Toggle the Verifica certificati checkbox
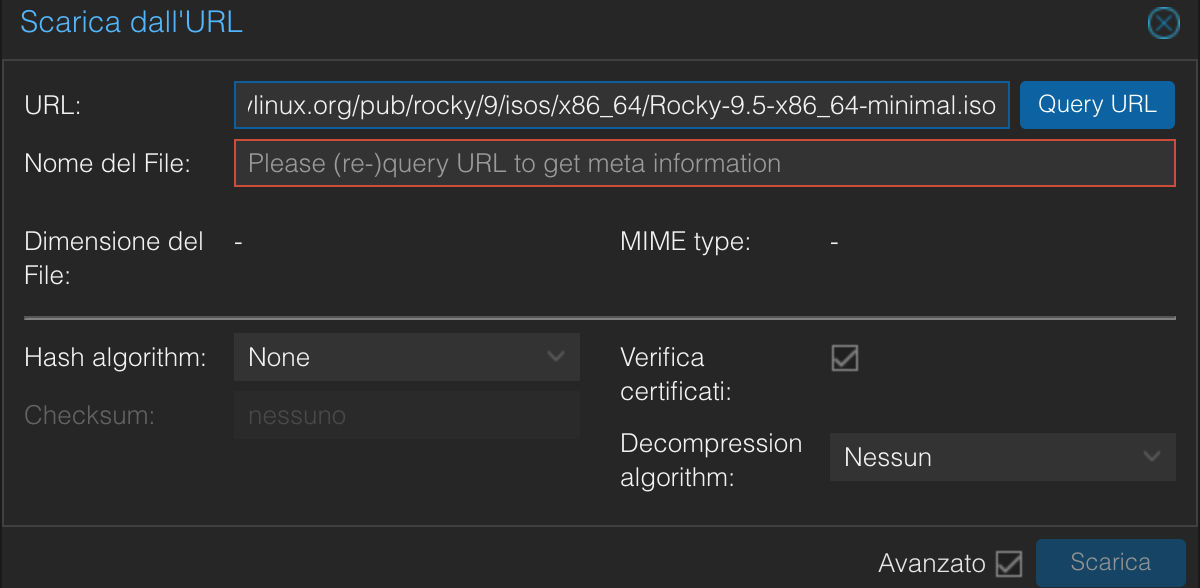This screenshot has width=1200, height=588. coord(845,358)
